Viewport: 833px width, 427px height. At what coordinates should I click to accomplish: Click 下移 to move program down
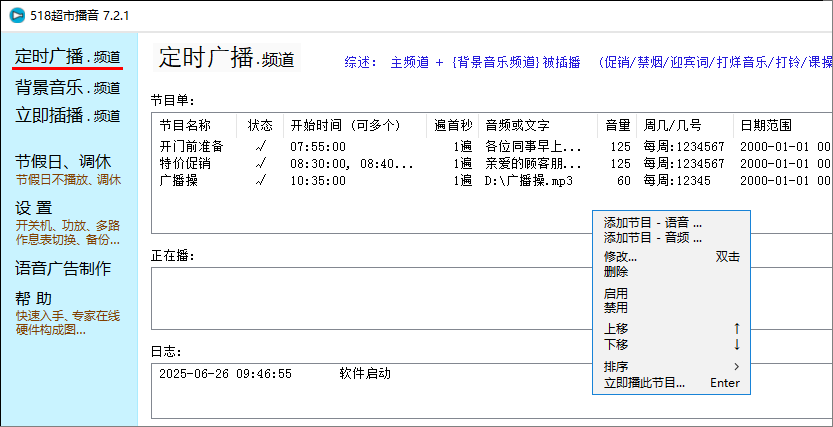pyautogui.click(x=616, y=344)
